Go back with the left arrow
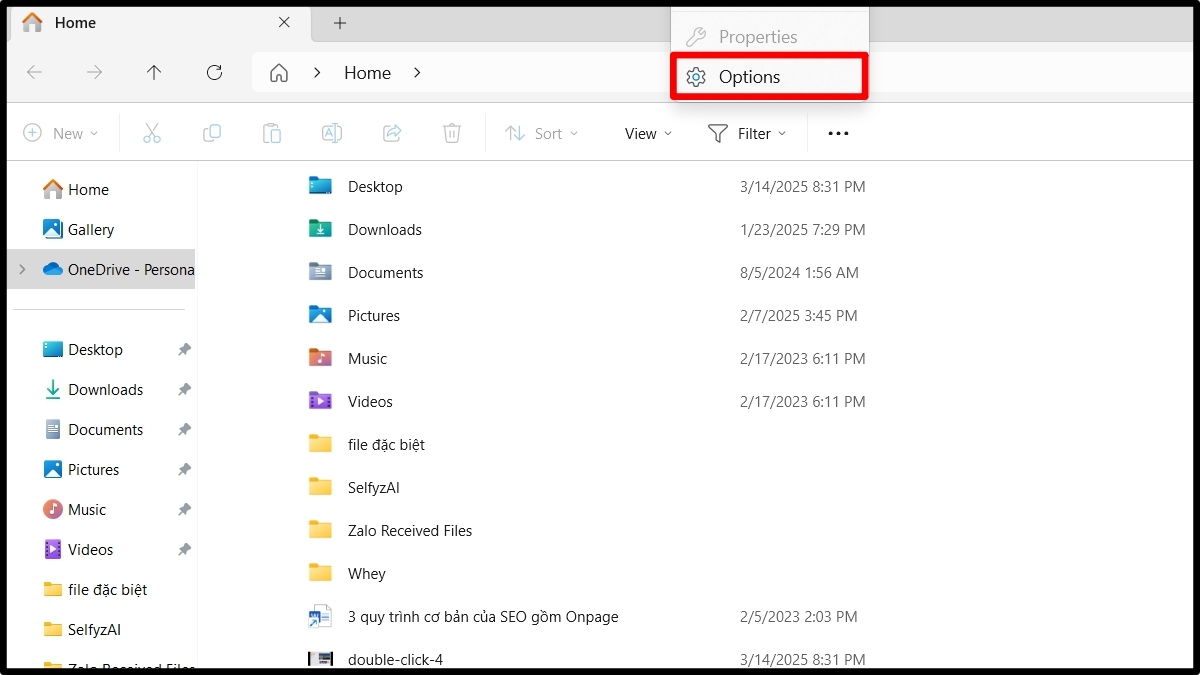Viewport: 1200px width, 675px height. [x=34, y=72]
